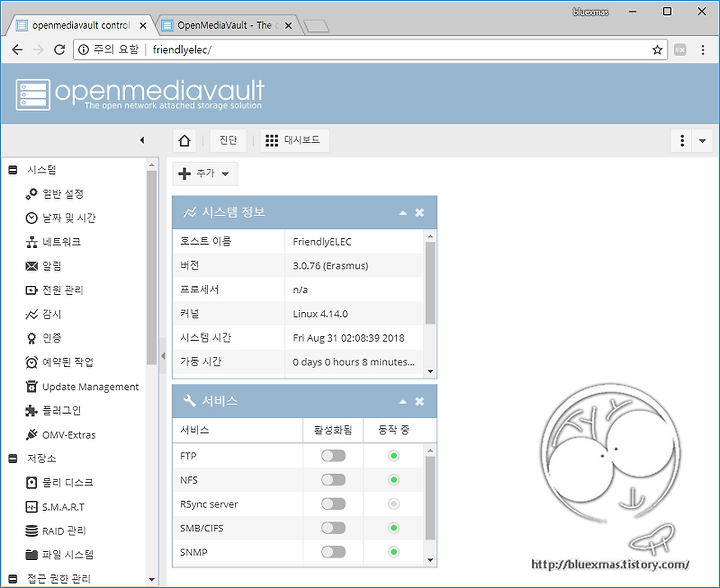
Task: Toggle the SNMP service switch
Action: click(x=333, y=552)
